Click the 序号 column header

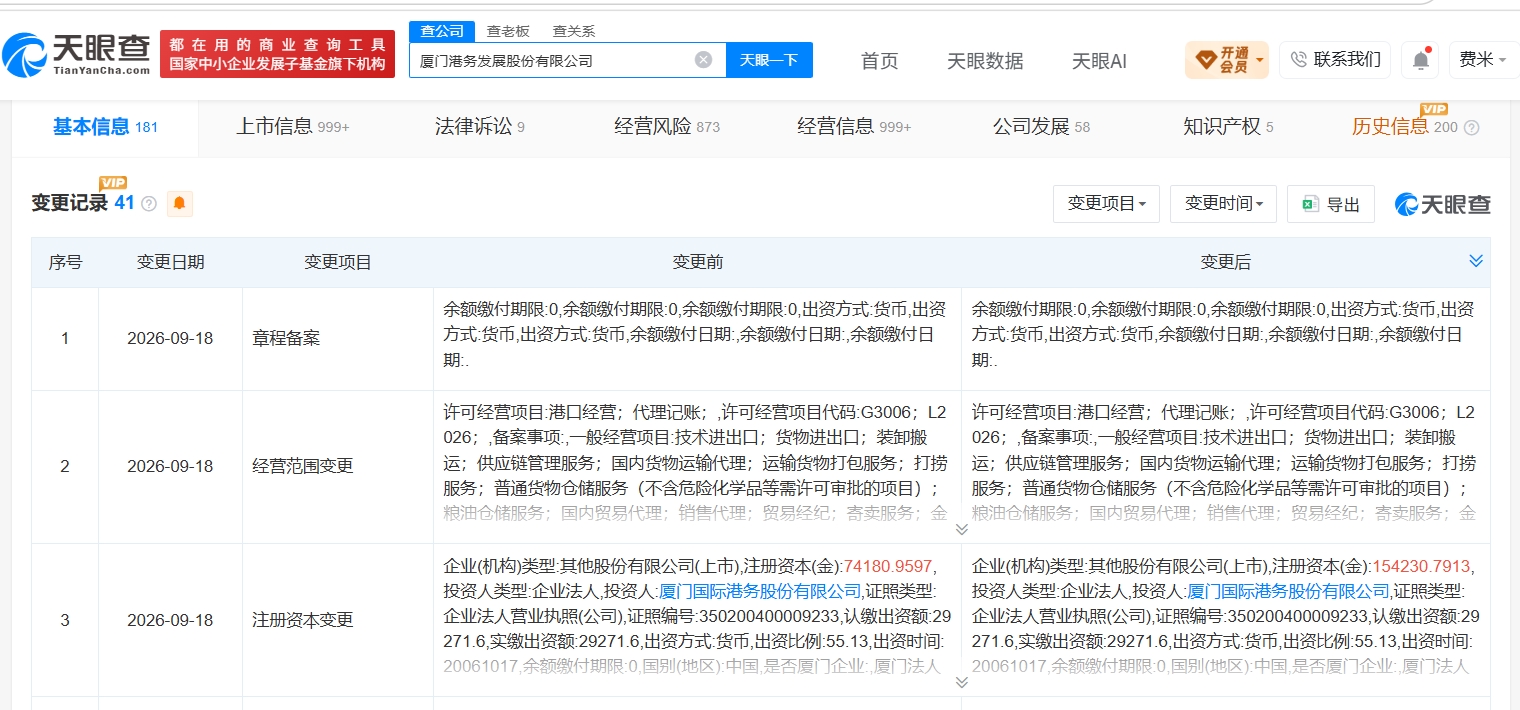pos(65,262)
